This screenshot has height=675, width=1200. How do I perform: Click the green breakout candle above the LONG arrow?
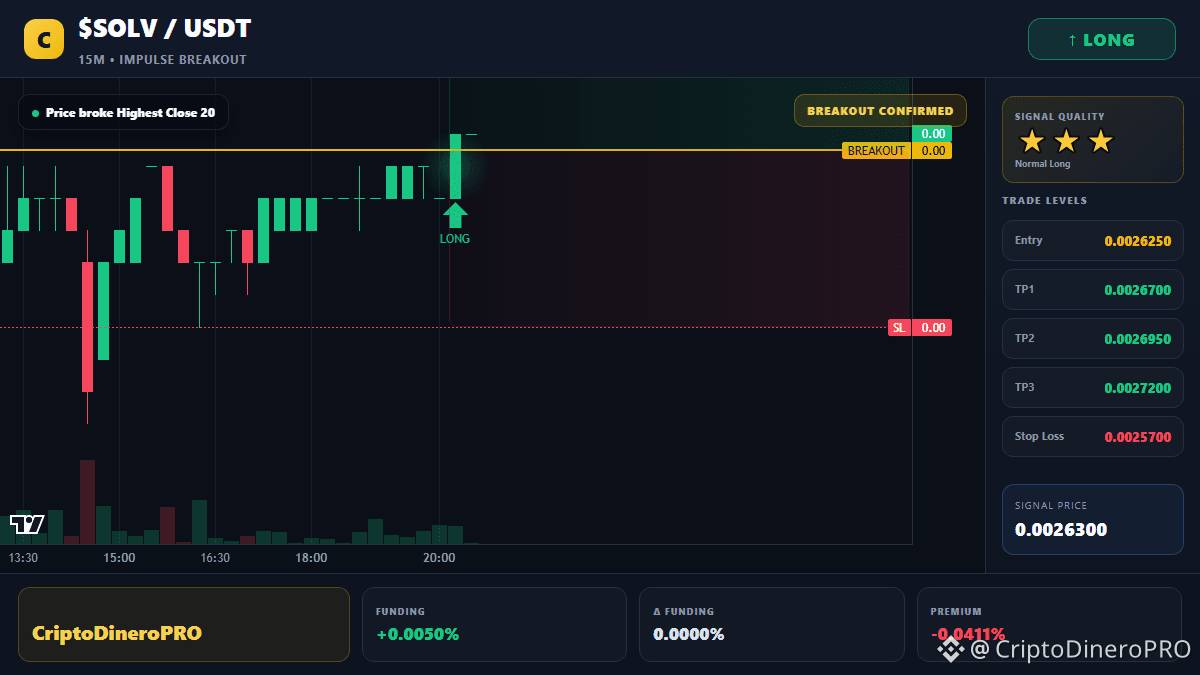455,167
